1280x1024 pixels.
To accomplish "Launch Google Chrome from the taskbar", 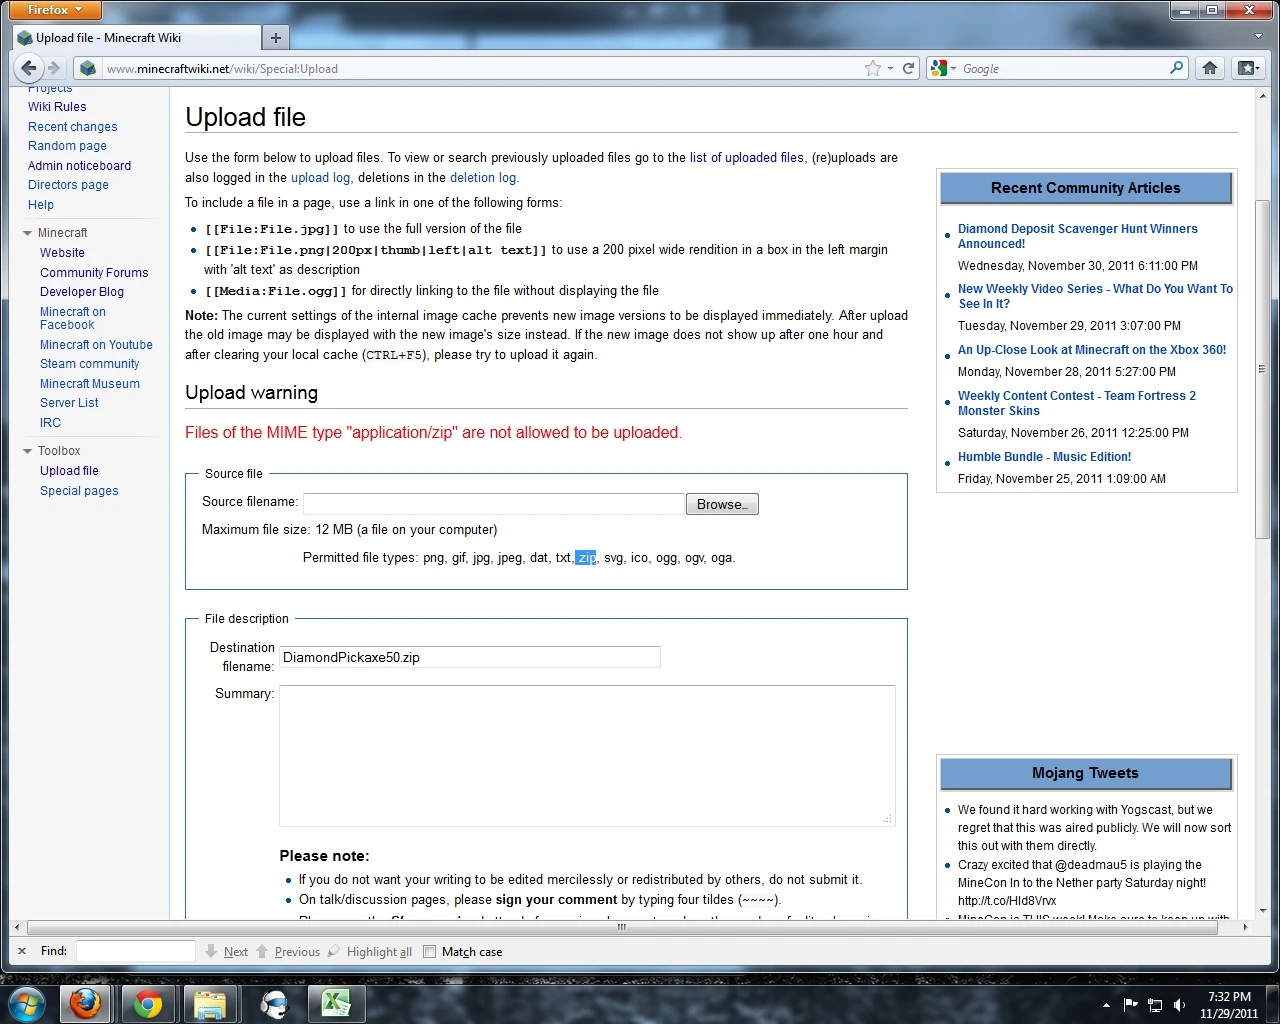I will (148, 1003).
